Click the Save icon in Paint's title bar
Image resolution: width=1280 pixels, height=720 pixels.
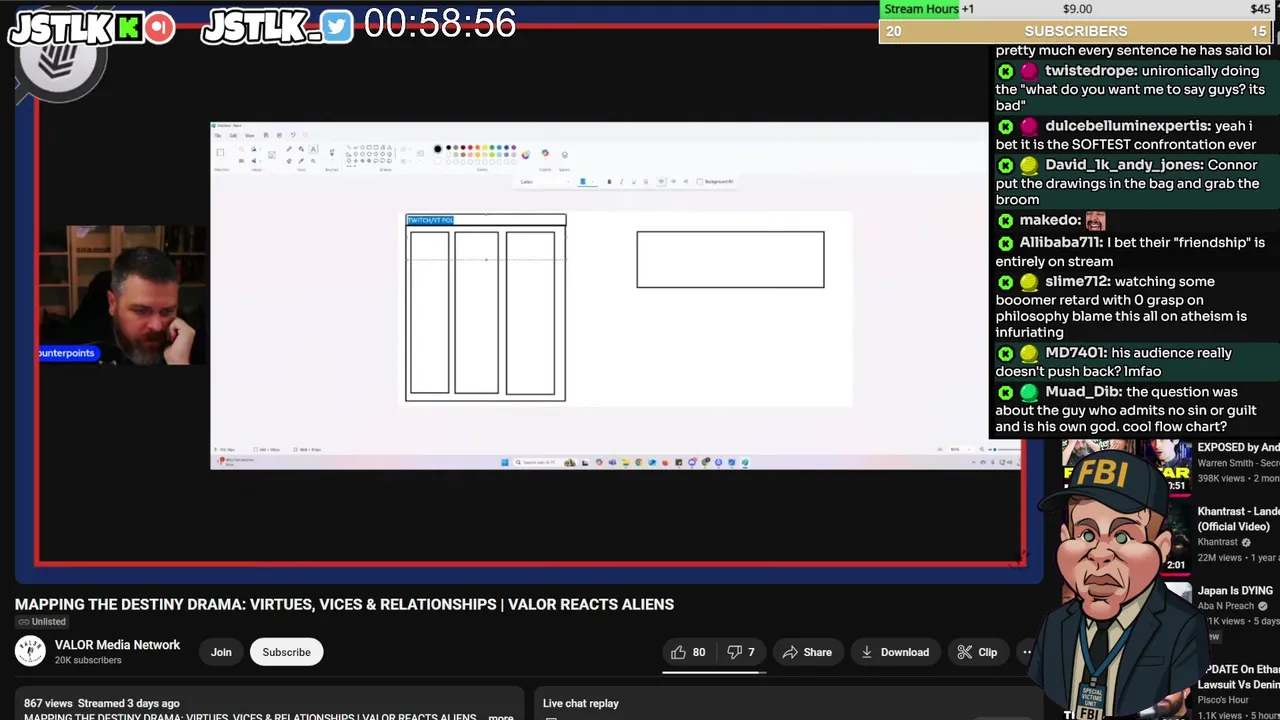[266, 135]
